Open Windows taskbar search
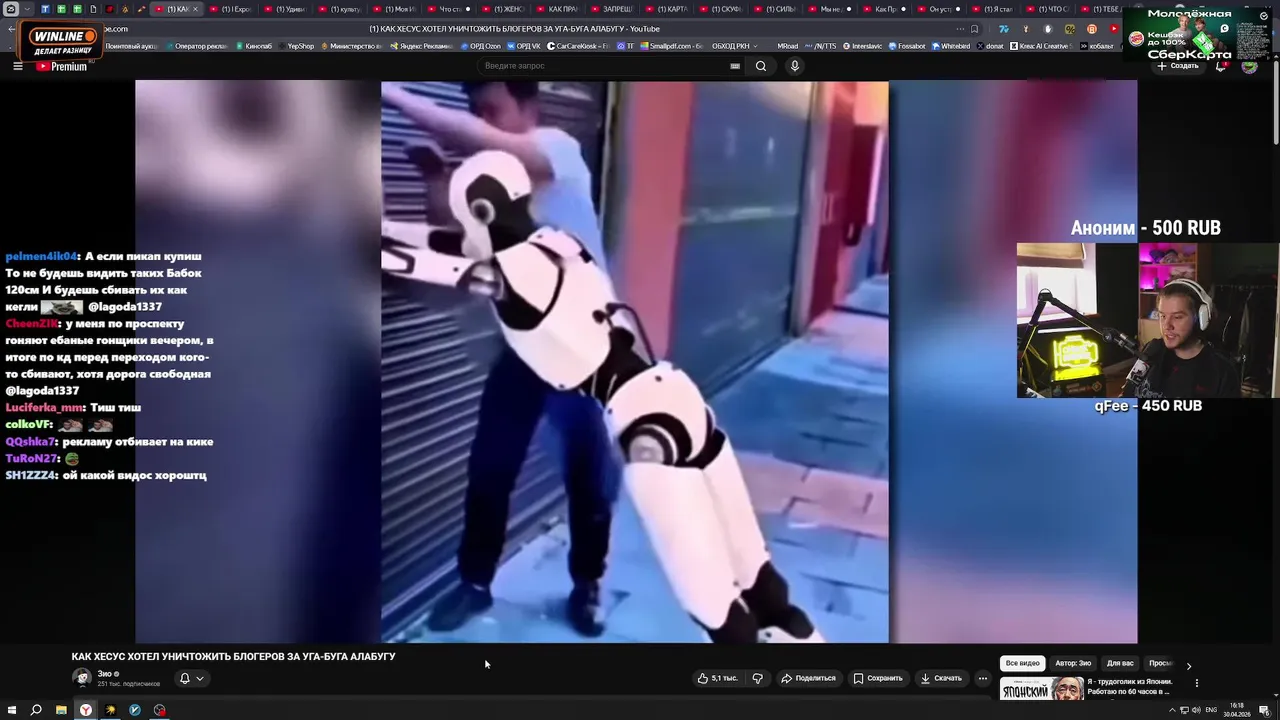Viewport: 1280px width, 720px height. 36,710
